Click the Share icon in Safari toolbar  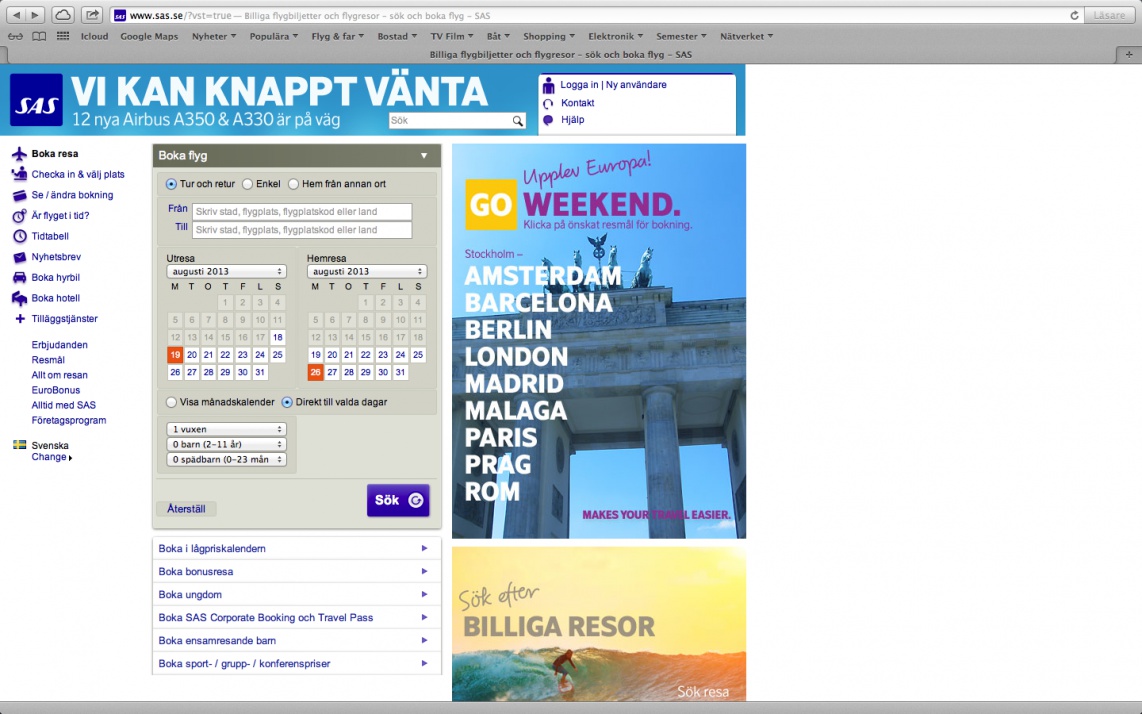pos(92,15)
